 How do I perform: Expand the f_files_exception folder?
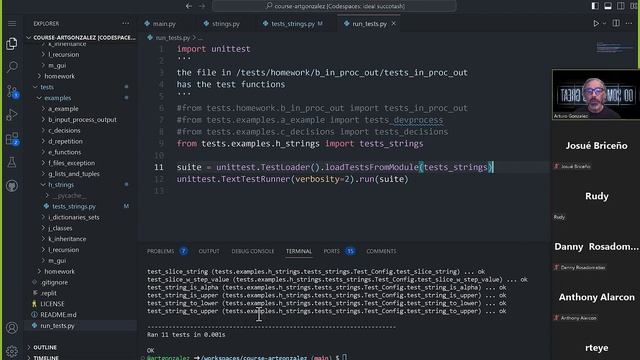click(71, 163)
